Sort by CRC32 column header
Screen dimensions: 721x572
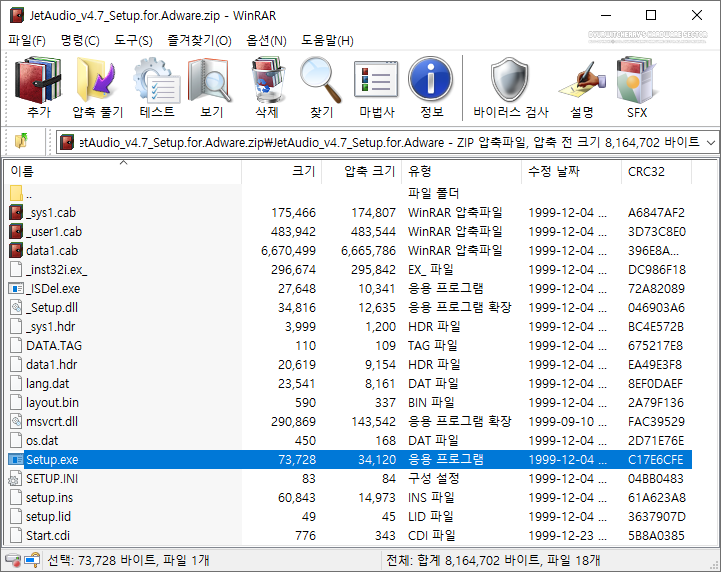coord(656,172)
